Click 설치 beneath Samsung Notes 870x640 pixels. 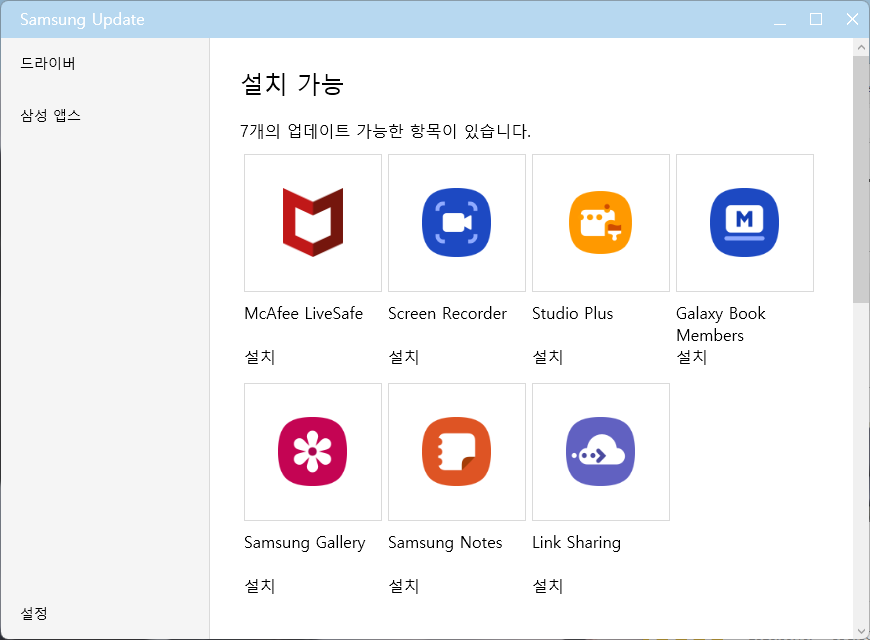click(x=403, y=586)
